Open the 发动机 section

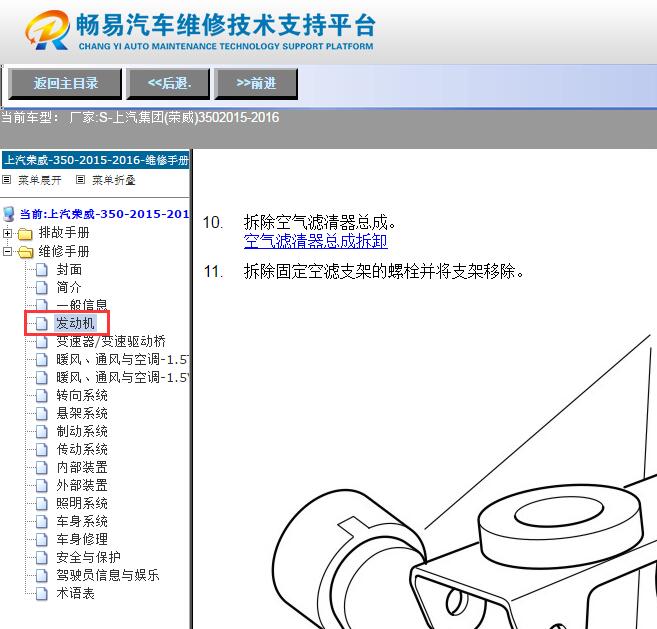click(x=75, y=323)
